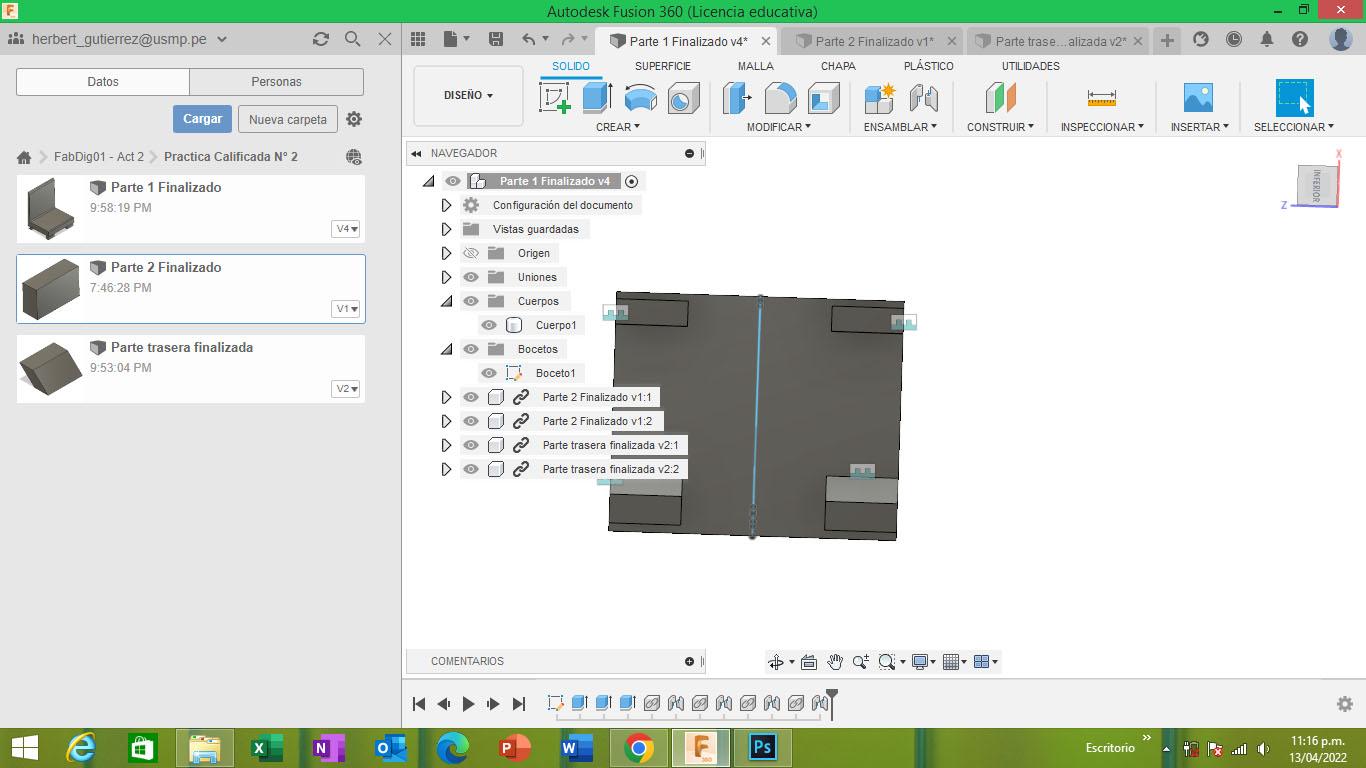Hide Parte 2 Finalizado v1:1 component
The height and width of the screenshot is (768, 1366).
pyautogui.click(x=471, y=397)
